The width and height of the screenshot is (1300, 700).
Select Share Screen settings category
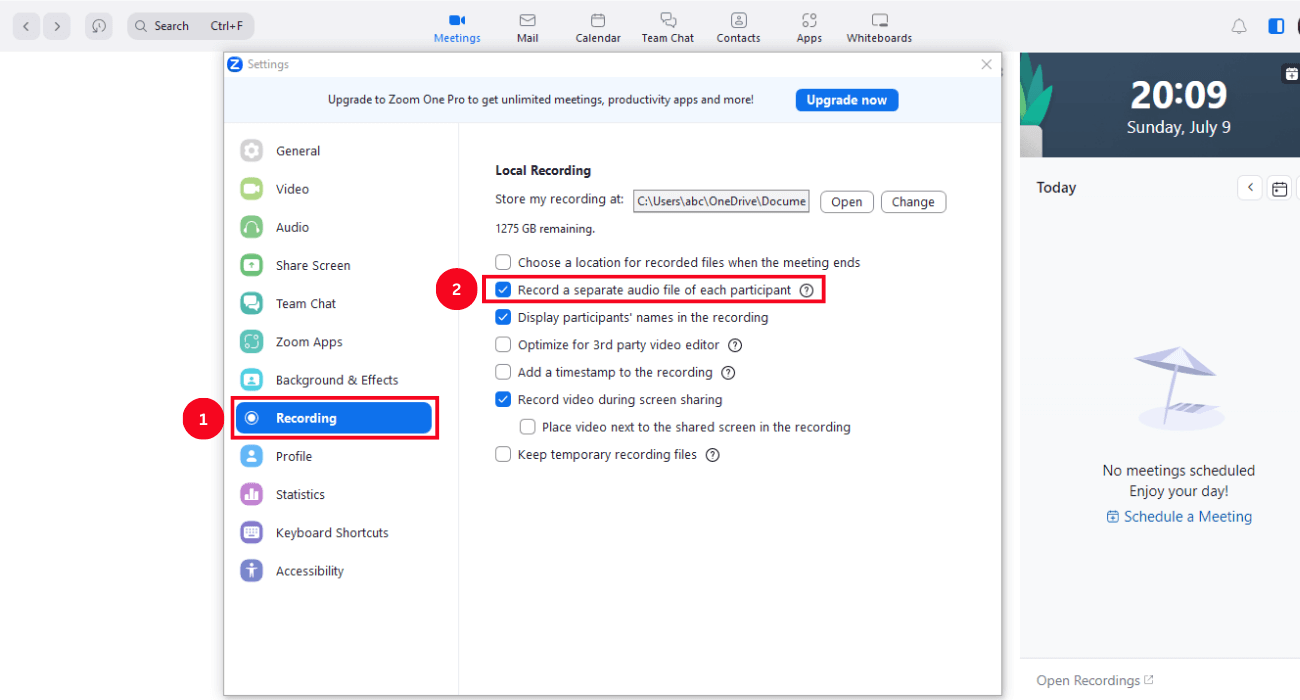pyautogui.click(x=333, y=265)
